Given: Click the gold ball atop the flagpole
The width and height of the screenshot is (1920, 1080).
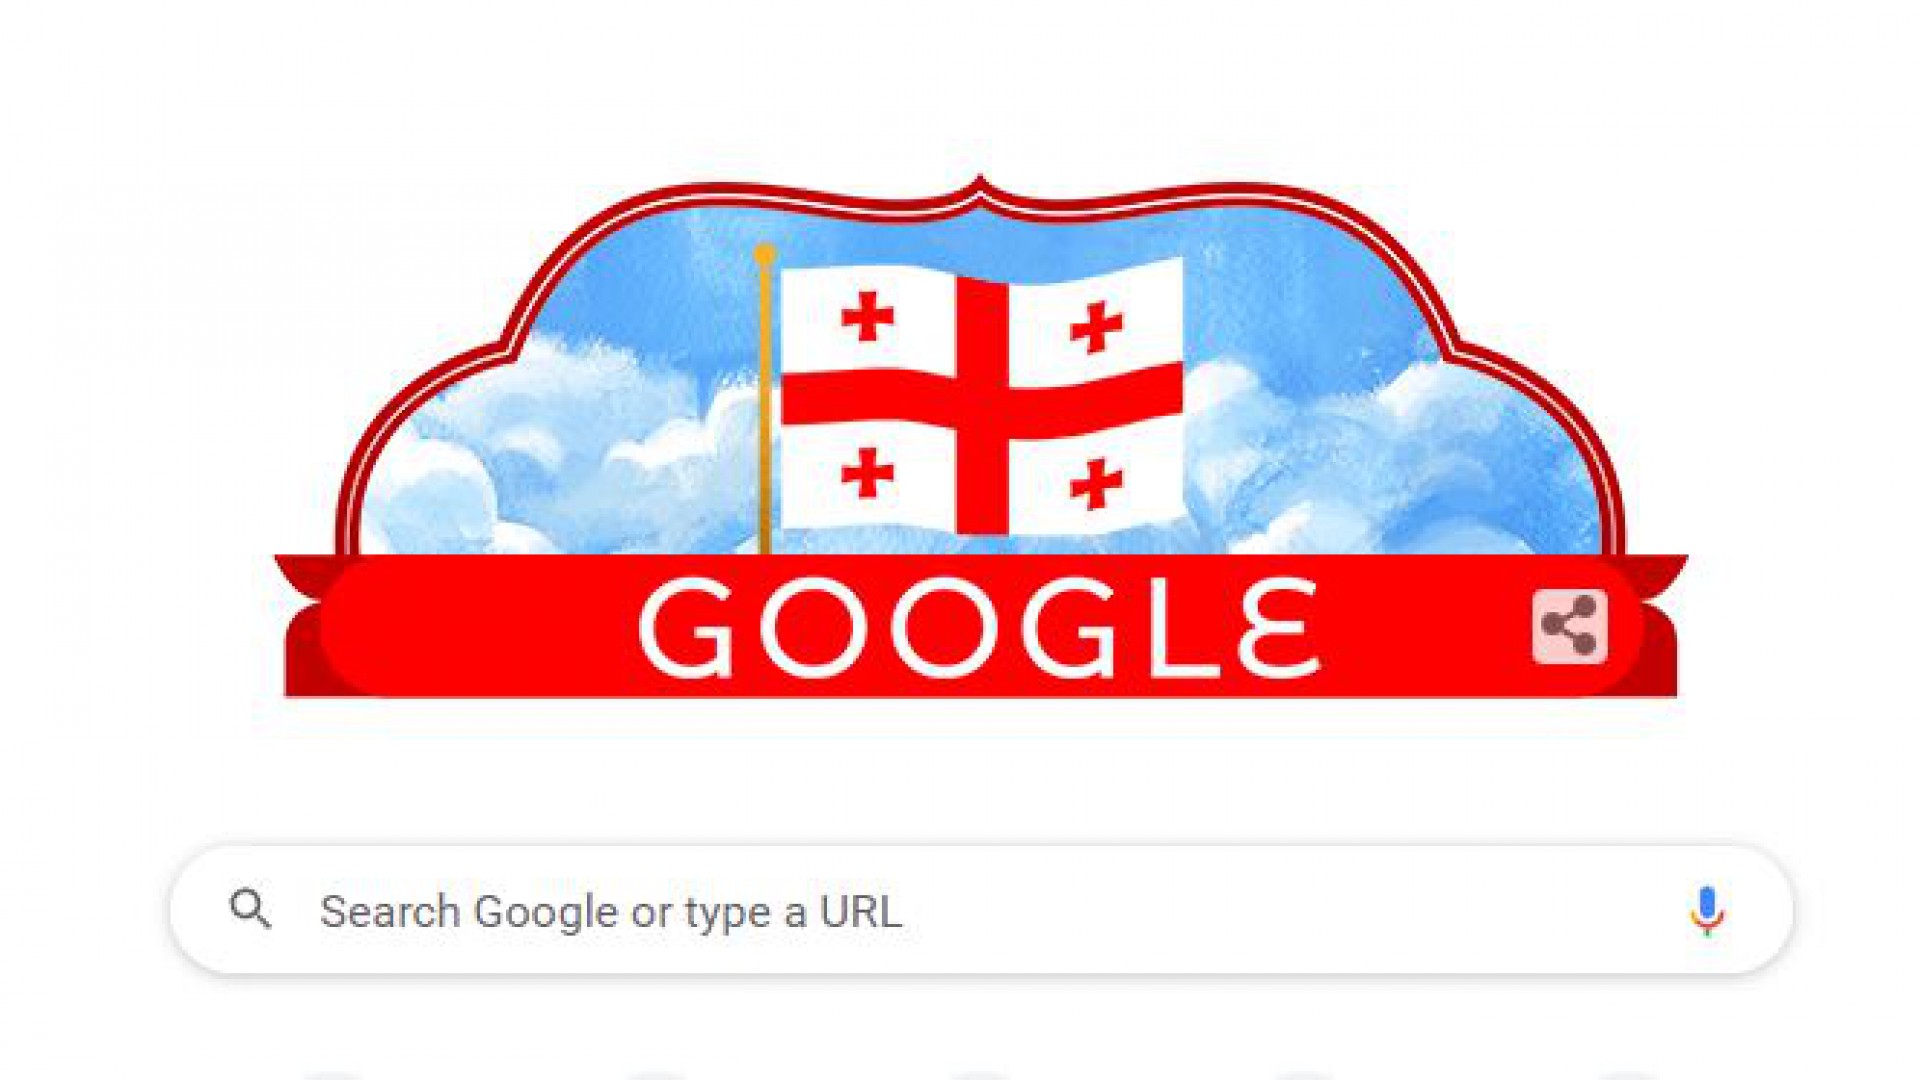Looking at the screenshot, I should (x=765, y=255).
